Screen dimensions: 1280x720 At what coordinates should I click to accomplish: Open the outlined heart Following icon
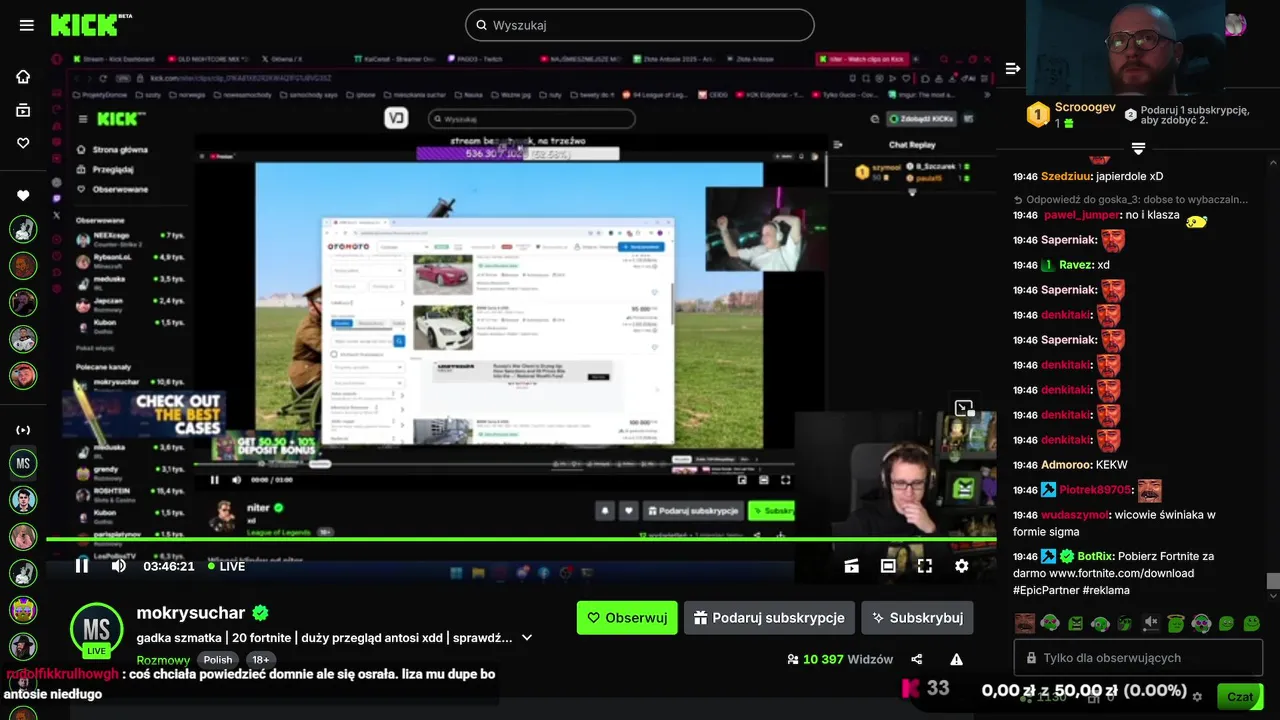(23, 143)
